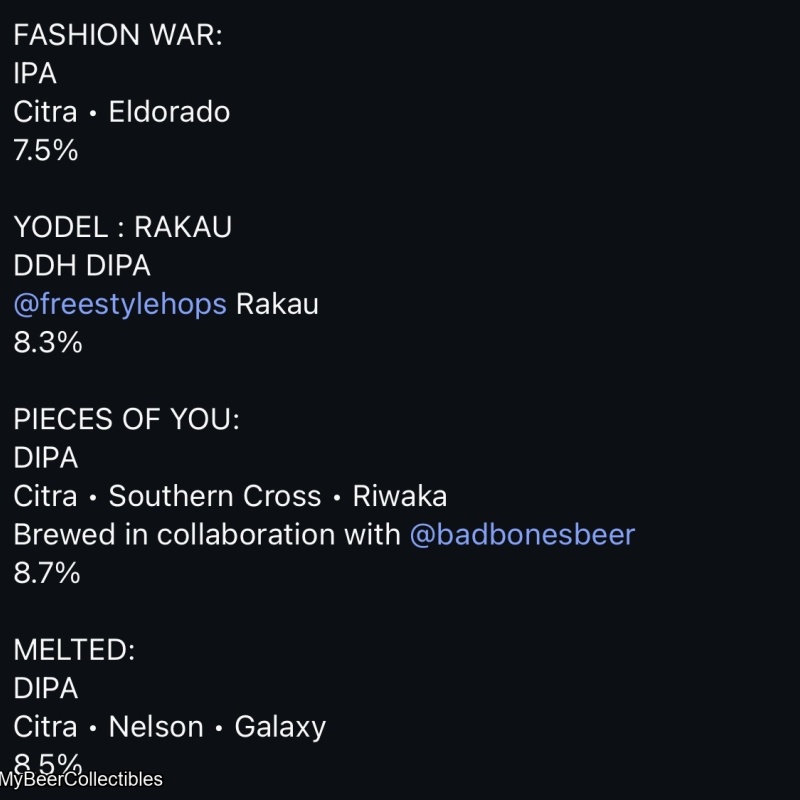Click Citra • Southern Cross • Riwaka line
The width and height of the screenshot is (800, 800).
tap(230, 496)
